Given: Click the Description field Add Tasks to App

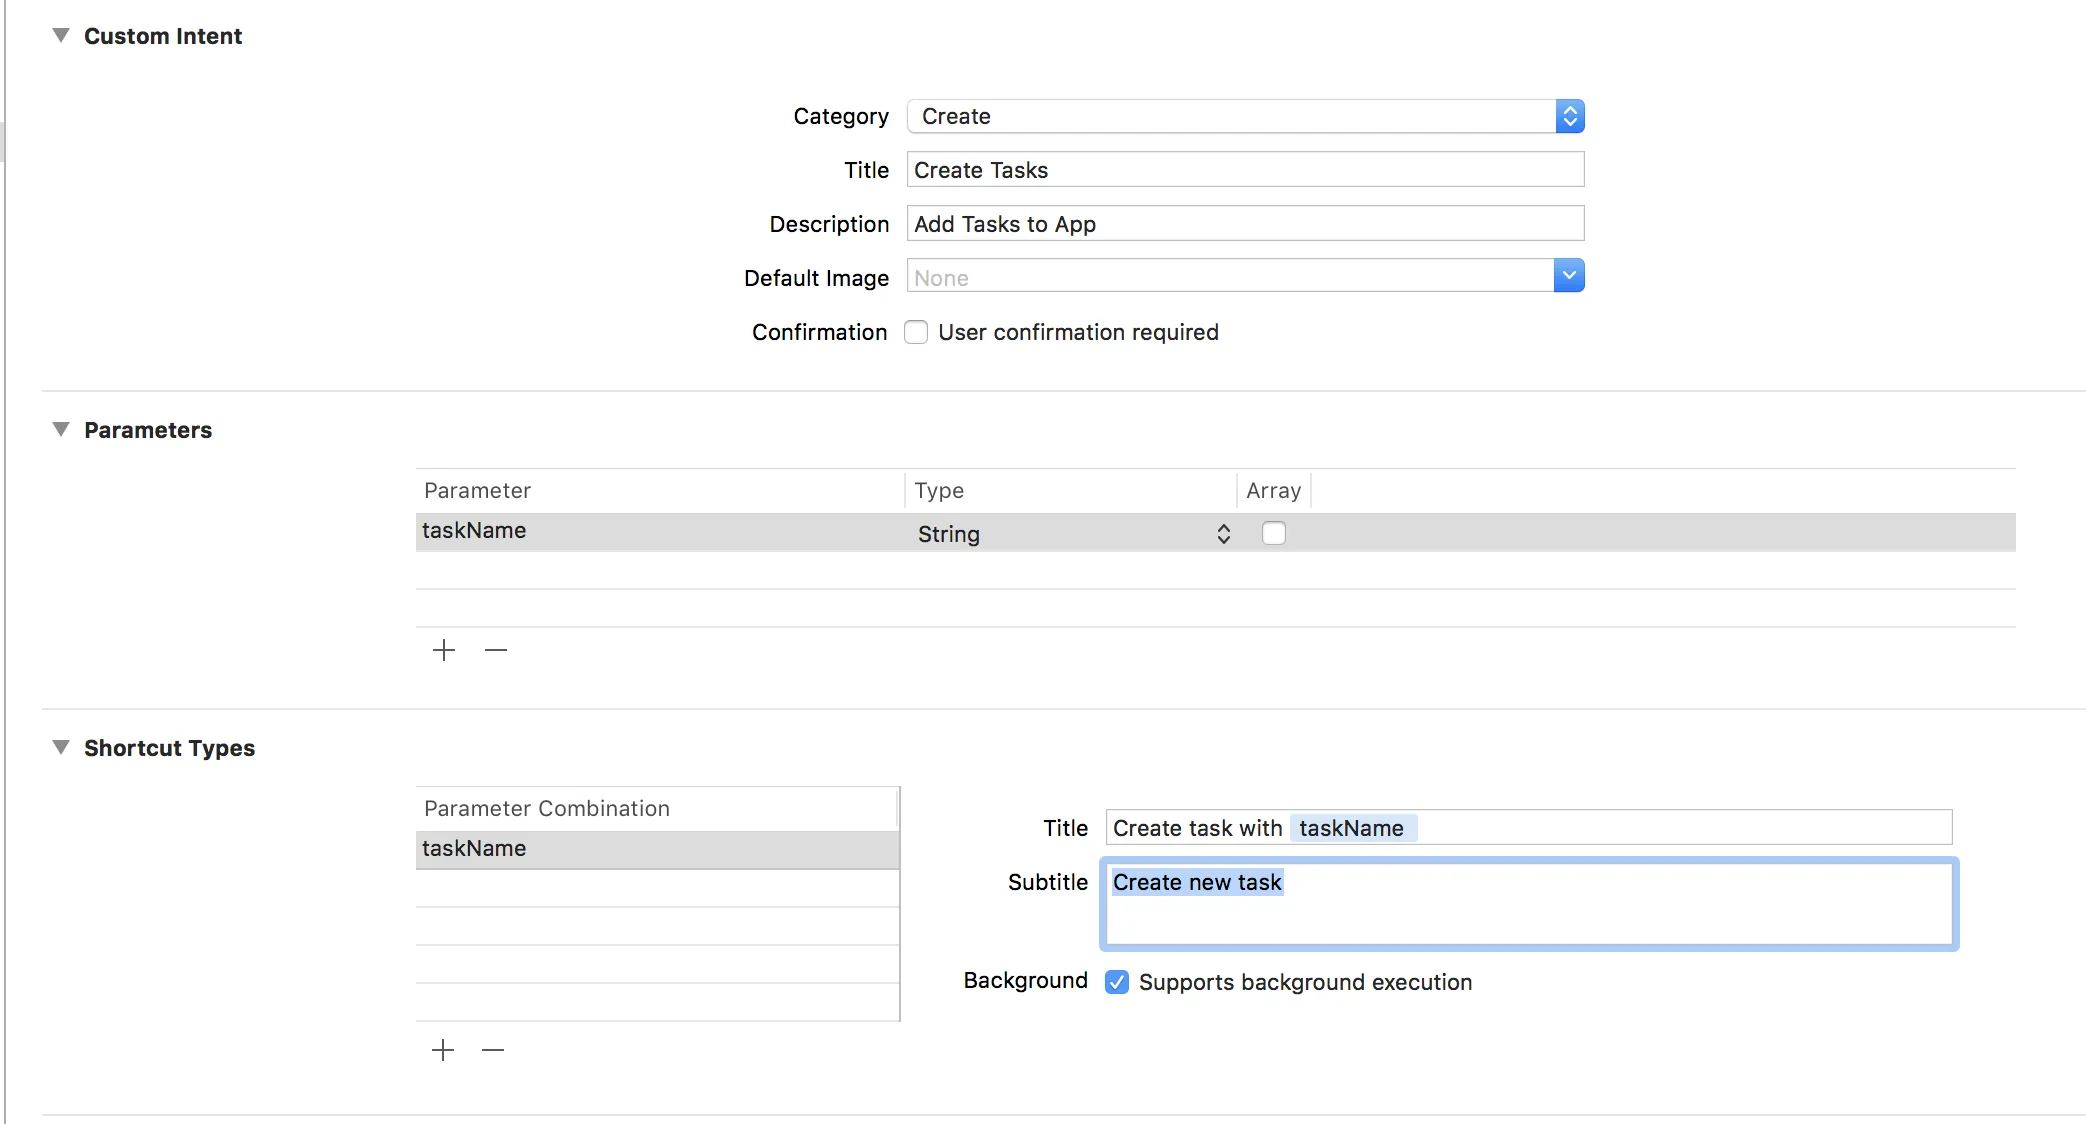Looking at the screenshot, I should pos(1244,224).
